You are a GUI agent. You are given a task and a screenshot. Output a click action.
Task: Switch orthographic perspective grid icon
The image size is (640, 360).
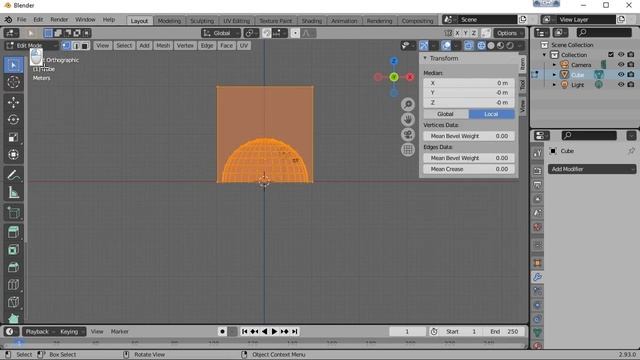click(x=408, y=150)
